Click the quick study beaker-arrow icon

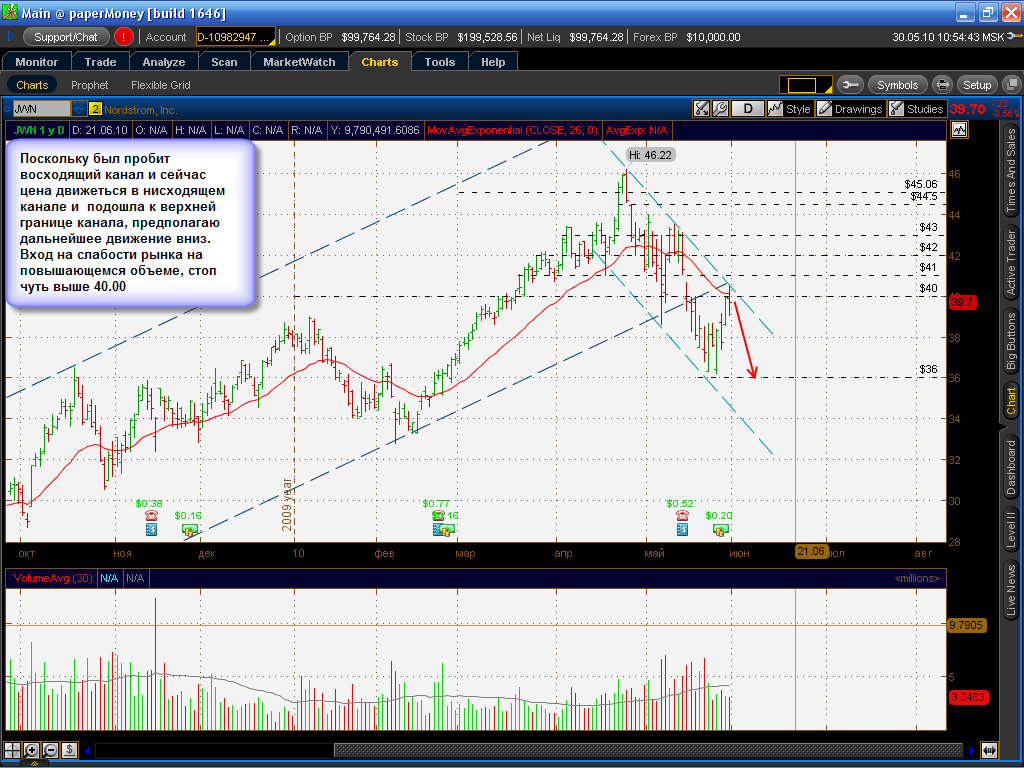pos(701,108)
